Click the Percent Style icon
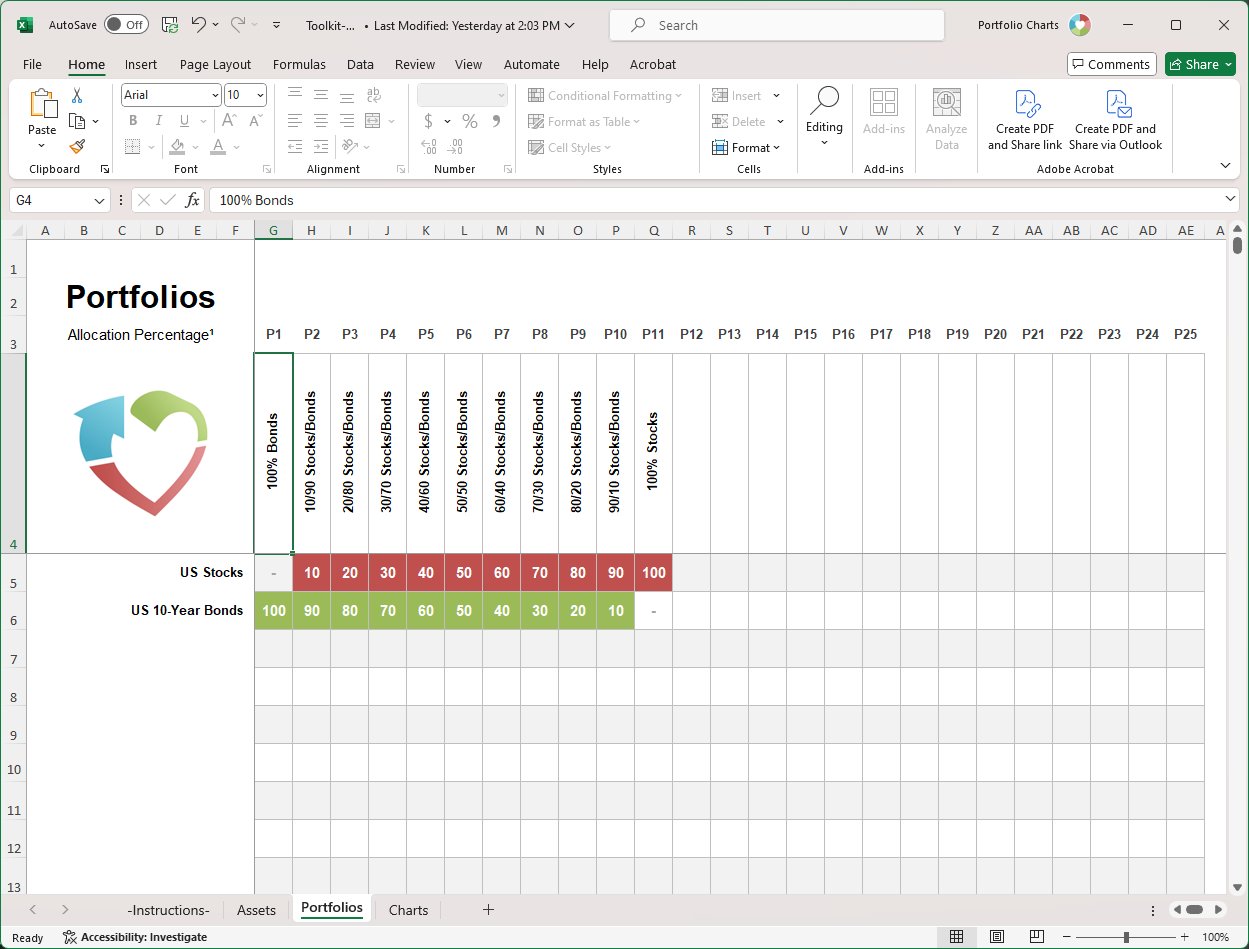 [469, 121]
